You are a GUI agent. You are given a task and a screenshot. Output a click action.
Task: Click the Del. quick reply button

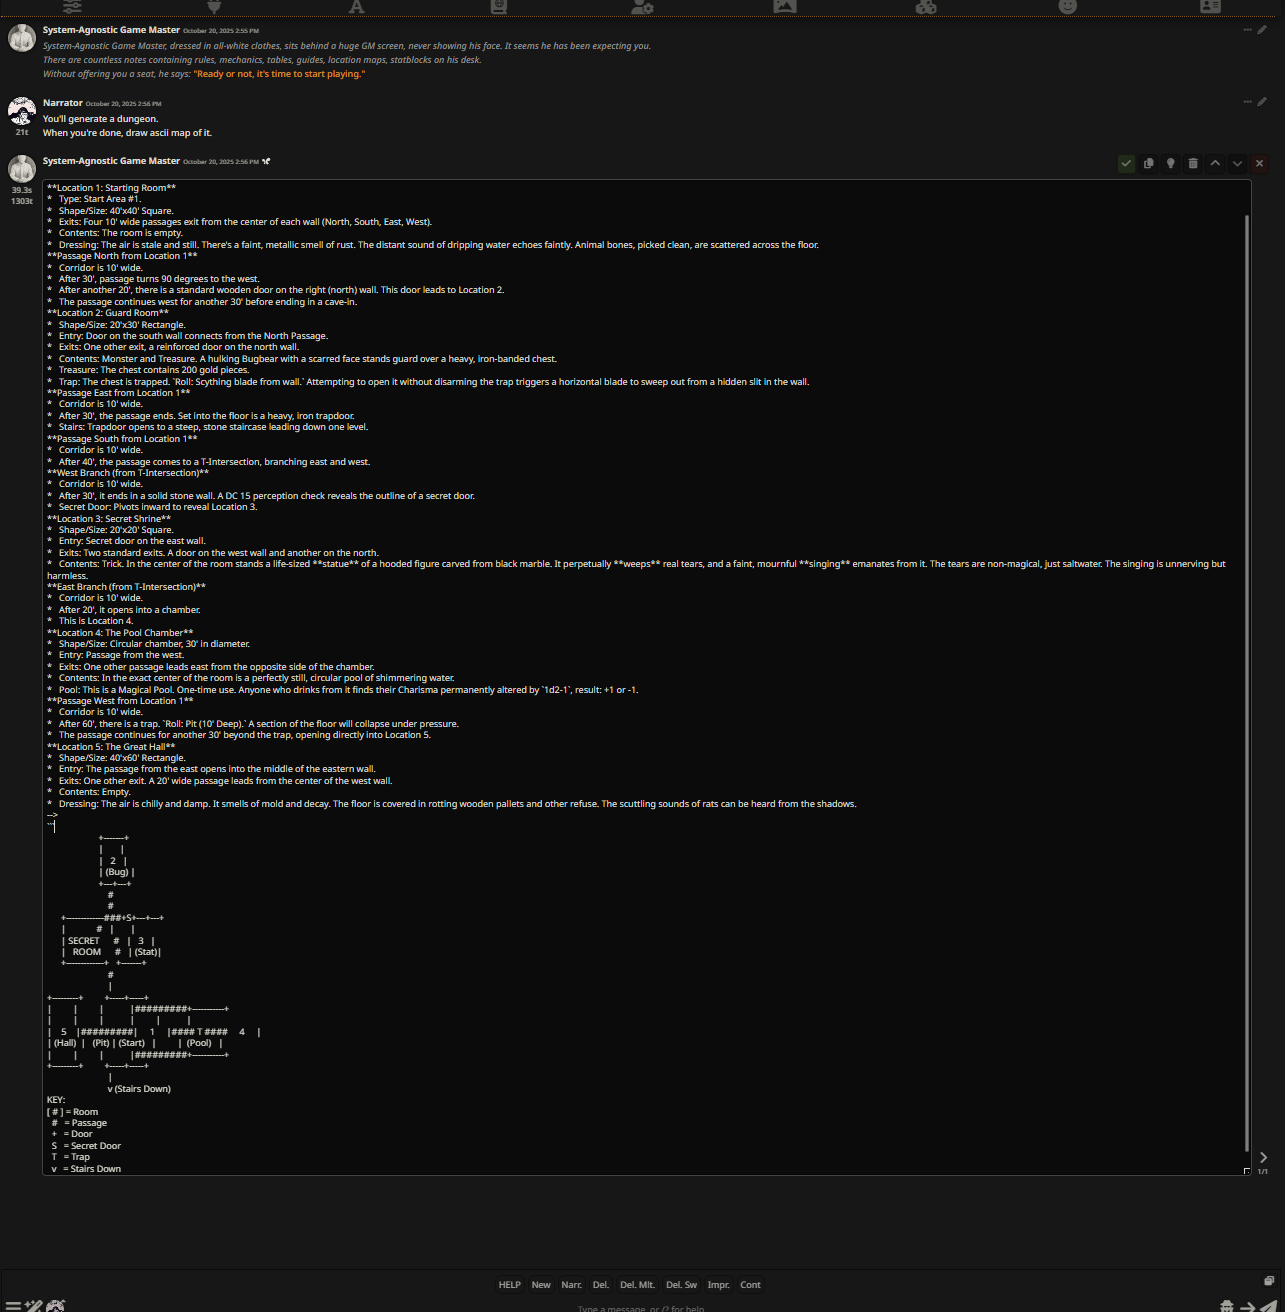point(601,1285)
